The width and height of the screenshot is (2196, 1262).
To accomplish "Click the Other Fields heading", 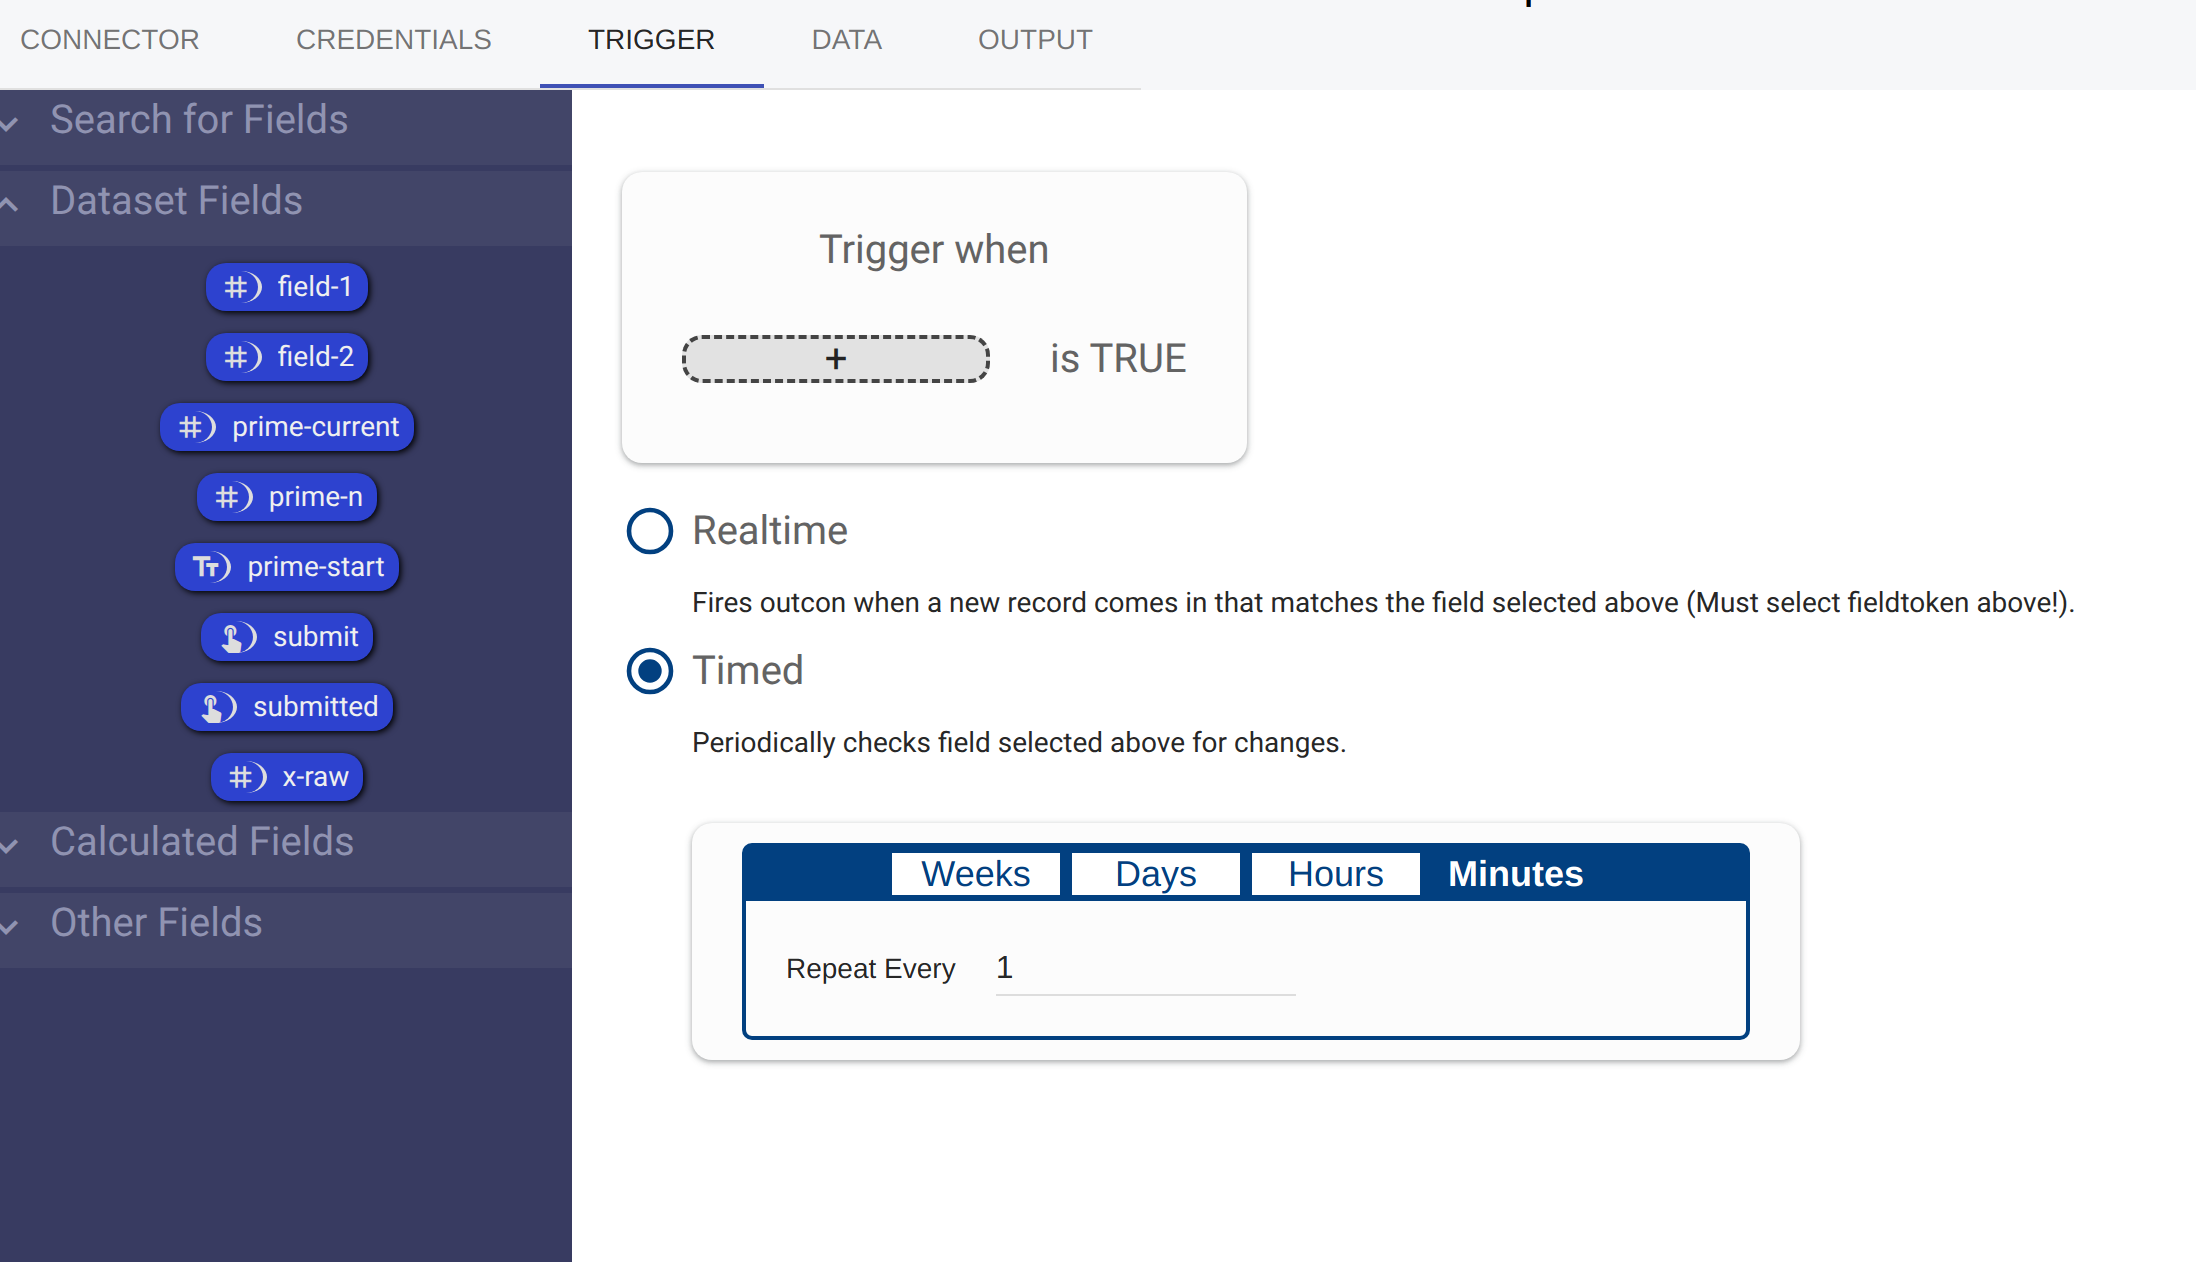I will tap(157, 923).
